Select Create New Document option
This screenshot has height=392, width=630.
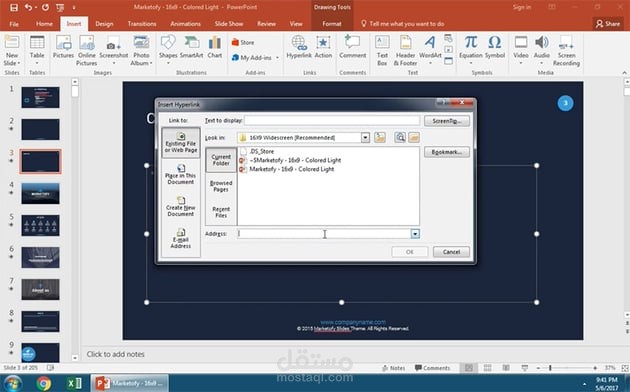(x=181, y=206)
